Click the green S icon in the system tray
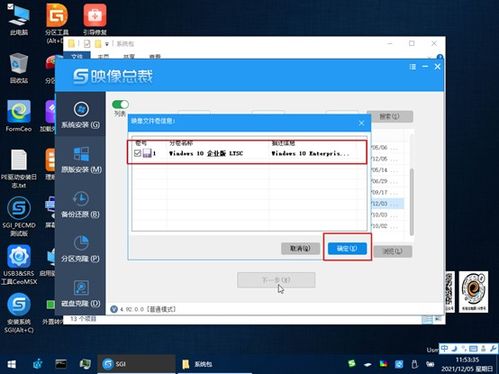Viewport: 499px width, 374px height. click(x=351, y=364)
